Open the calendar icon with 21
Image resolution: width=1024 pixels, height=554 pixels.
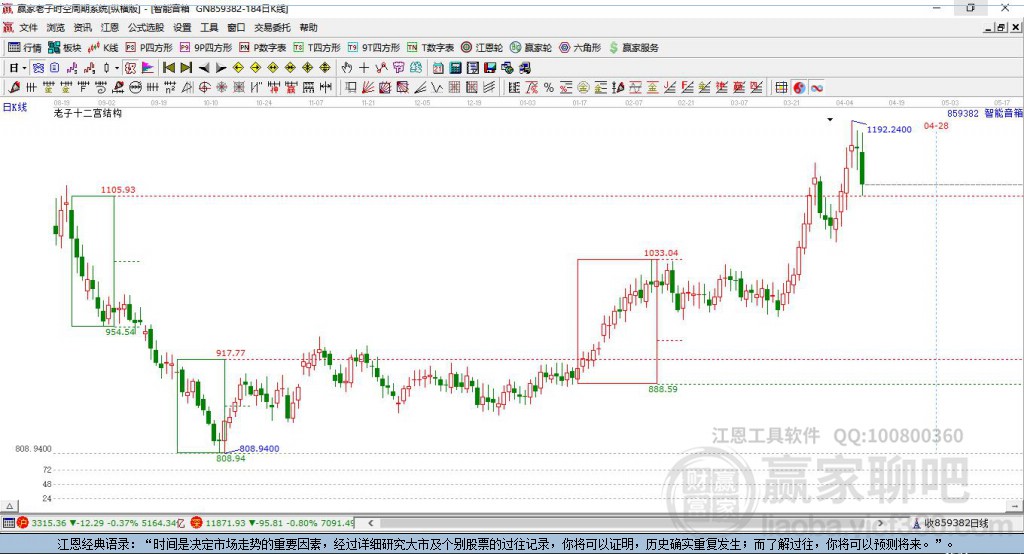pyautogui.click(x=438, y=68)
